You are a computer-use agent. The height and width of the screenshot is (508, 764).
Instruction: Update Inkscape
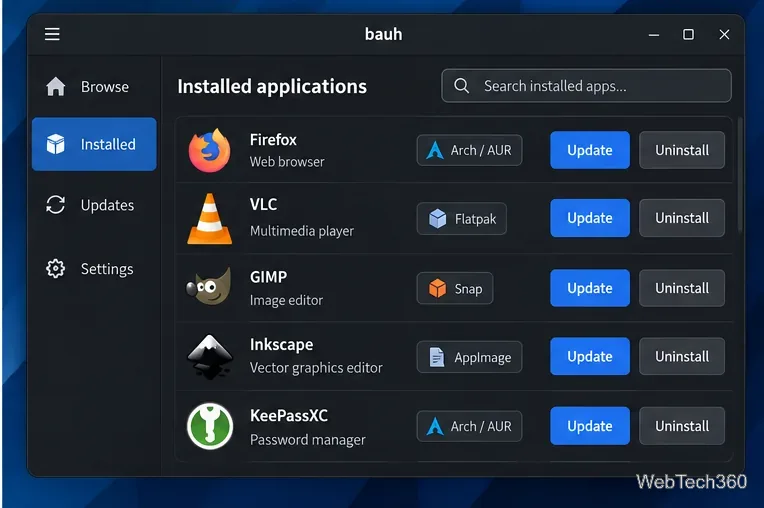pyautogui.click(x=590, y=356)
